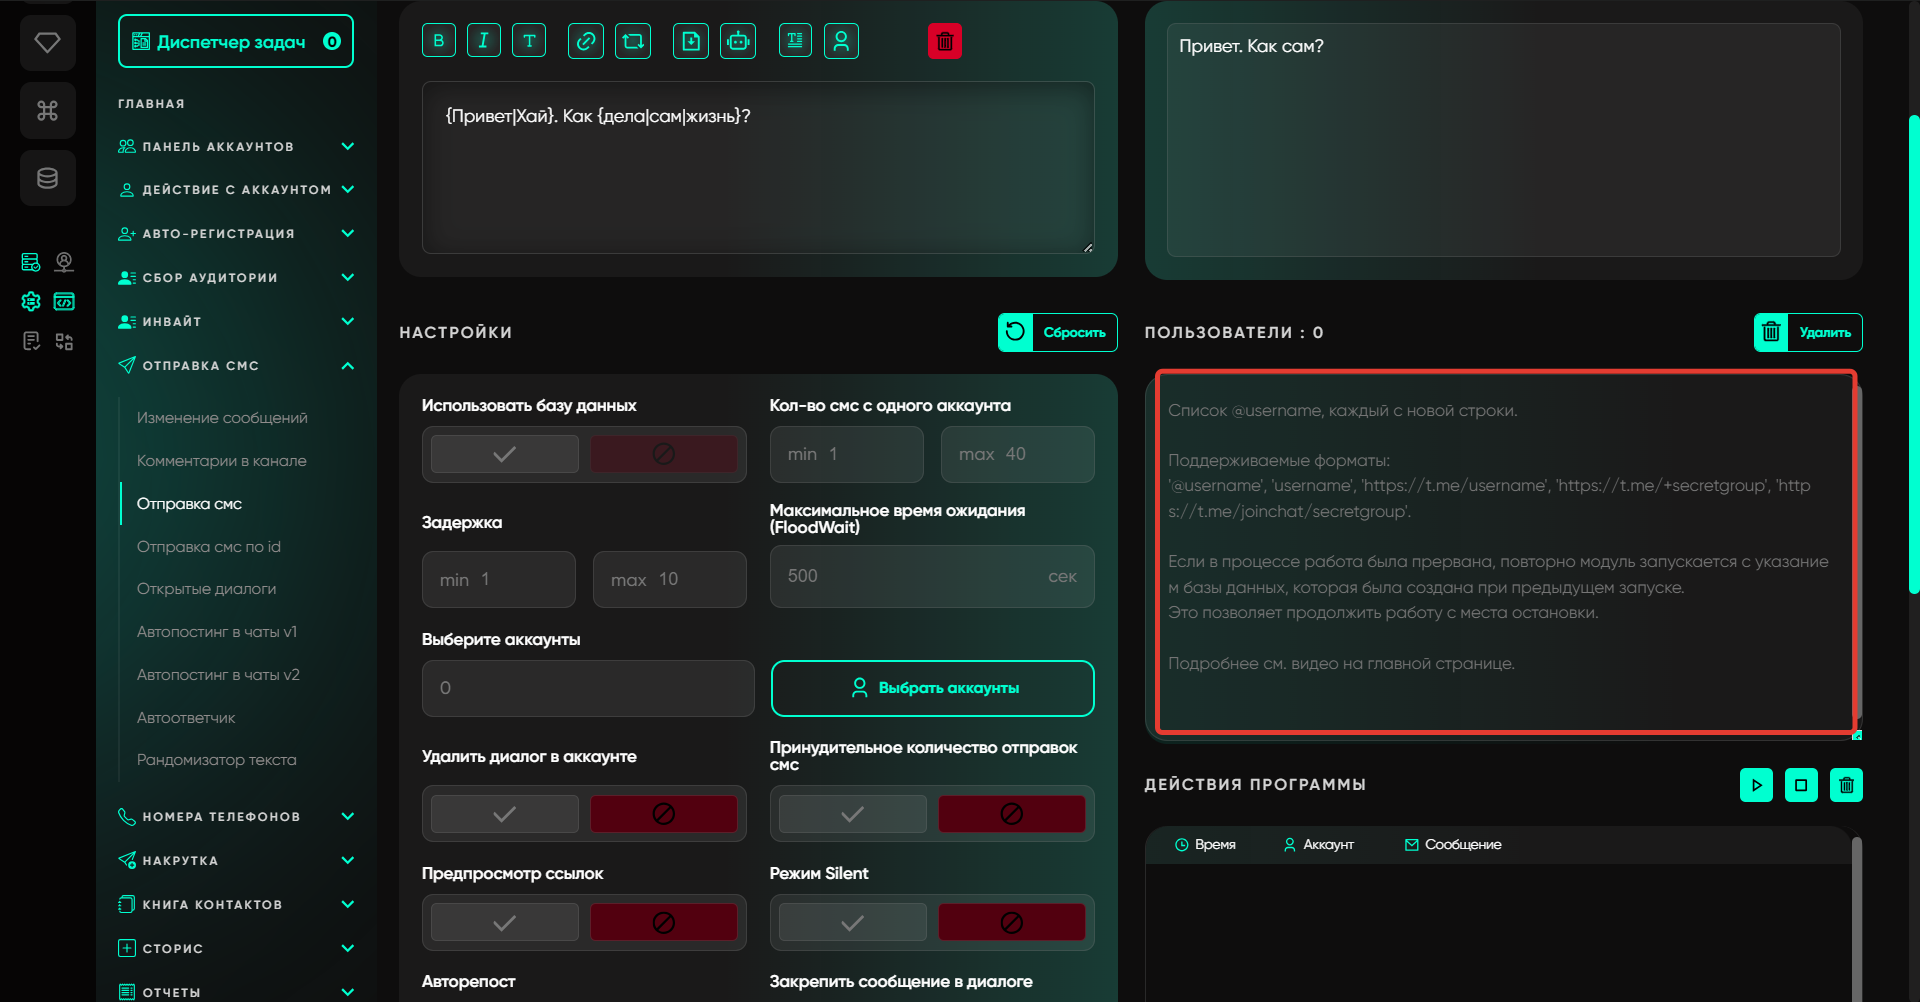
Task: Start the program with the play icon
Action: tap(1756, 785)
